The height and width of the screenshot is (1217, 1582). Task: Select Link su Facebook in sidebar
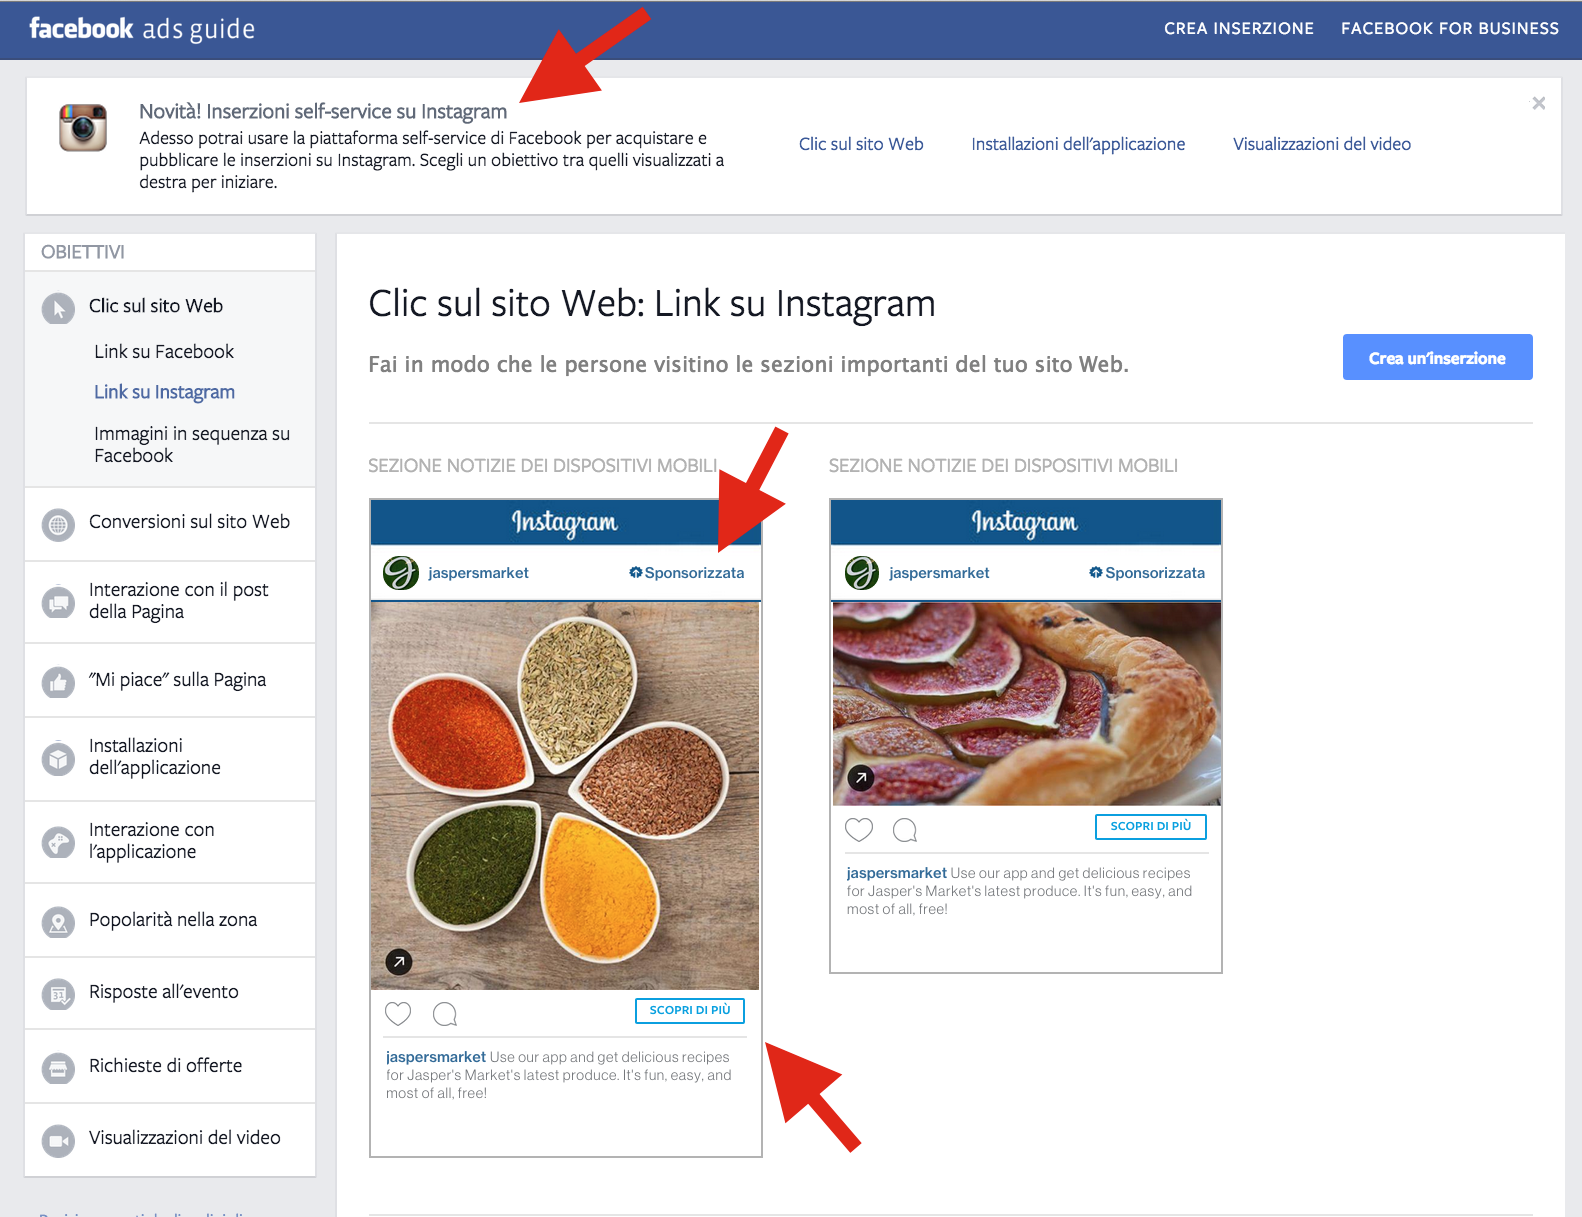[x=164, y=352]
